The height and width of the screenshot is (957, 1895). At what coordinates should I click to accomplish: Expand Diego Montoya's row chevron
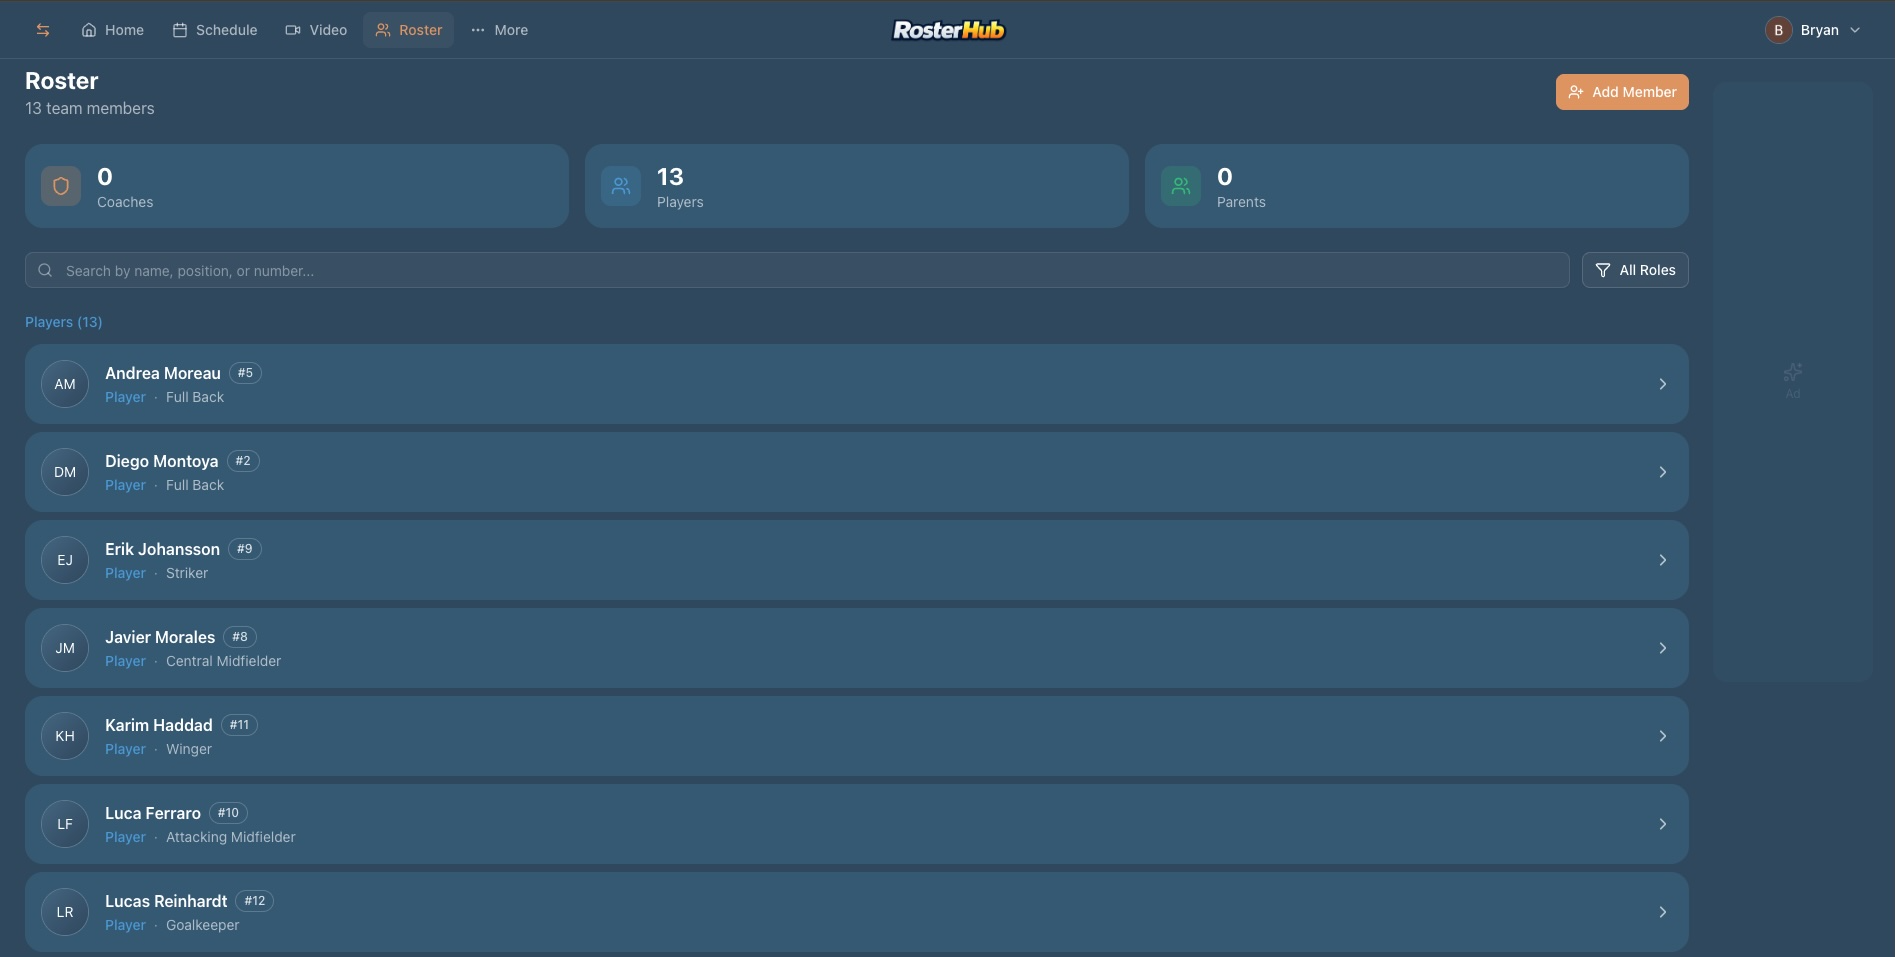coord(1662,472)
